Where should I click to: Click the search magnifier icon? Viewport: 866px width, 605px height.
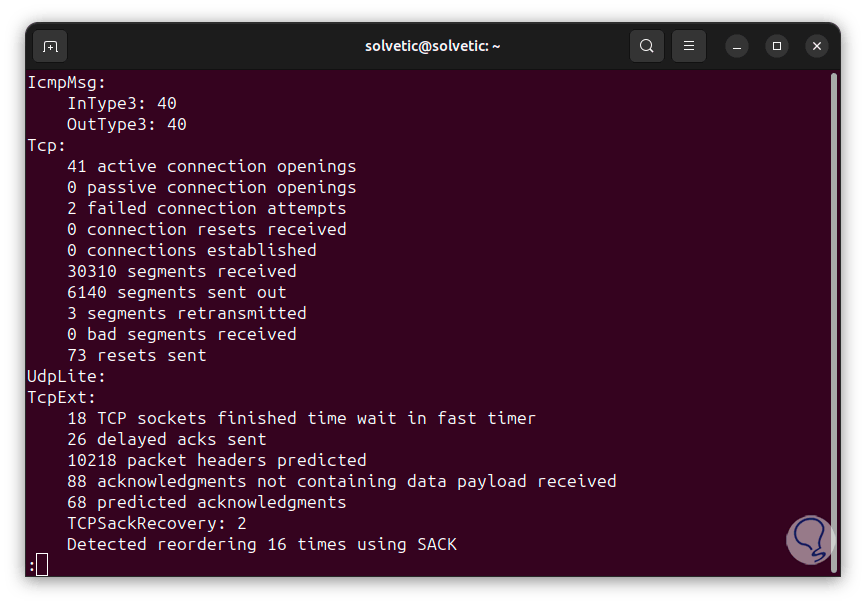click(647, 46)
